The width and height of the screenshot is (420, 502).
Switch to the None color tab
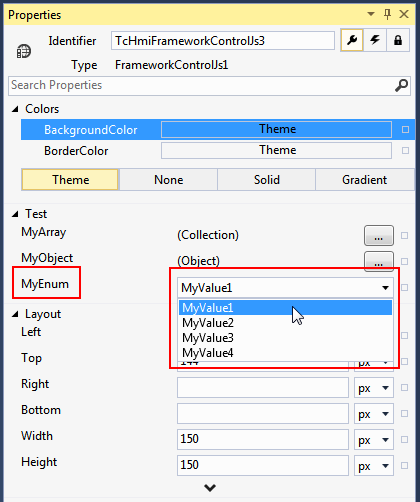pos(168,180)
